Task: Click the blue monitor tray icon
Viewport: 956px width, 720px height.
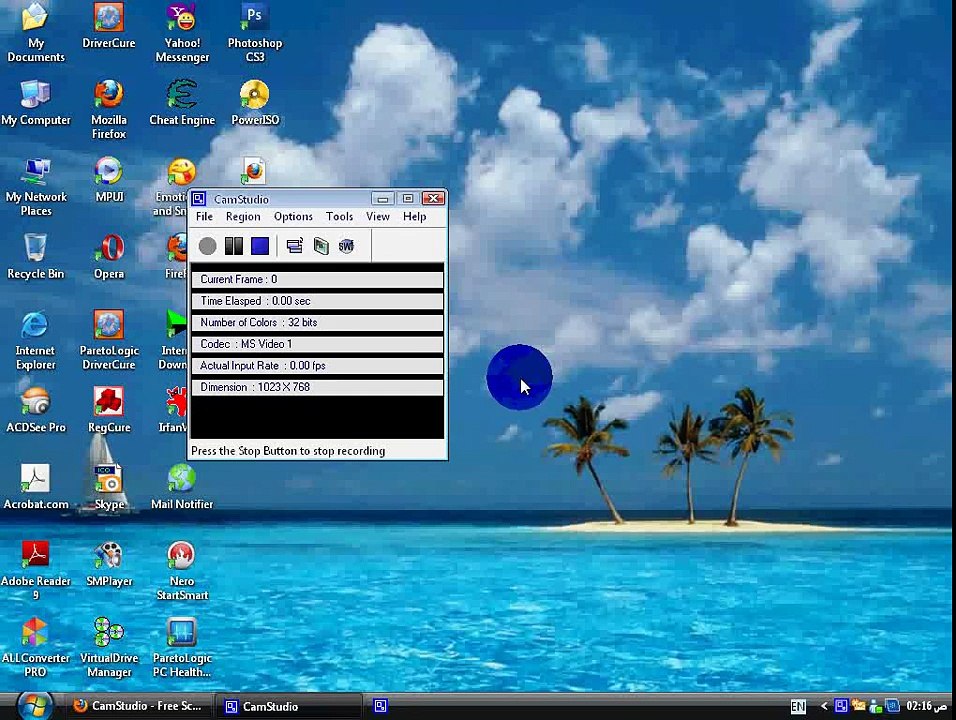Action: (x=893, y=706)
